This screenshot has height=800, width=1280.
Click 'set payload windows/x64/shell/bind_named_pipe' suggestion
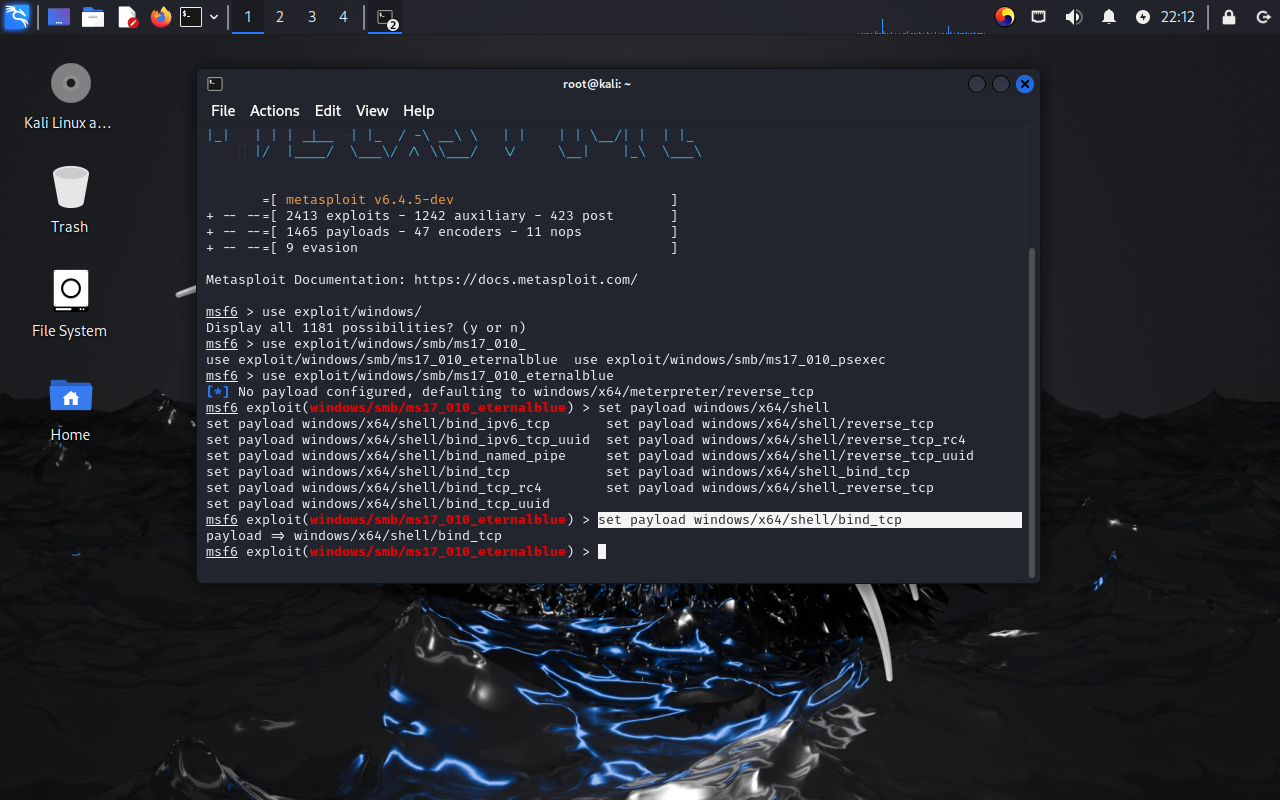click(386, 456)
